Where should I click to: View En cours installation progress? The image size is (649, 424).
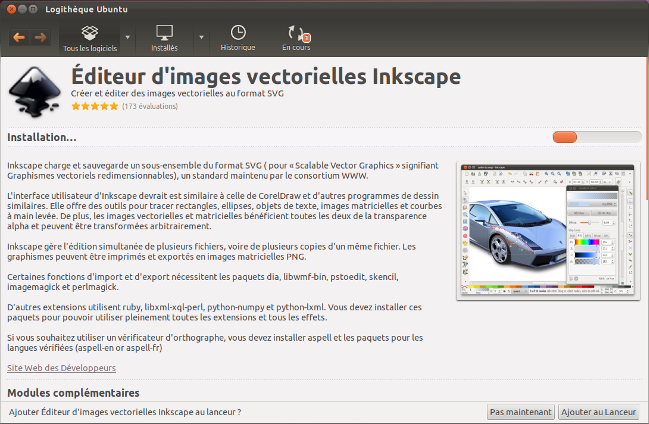tap(296, 38)
